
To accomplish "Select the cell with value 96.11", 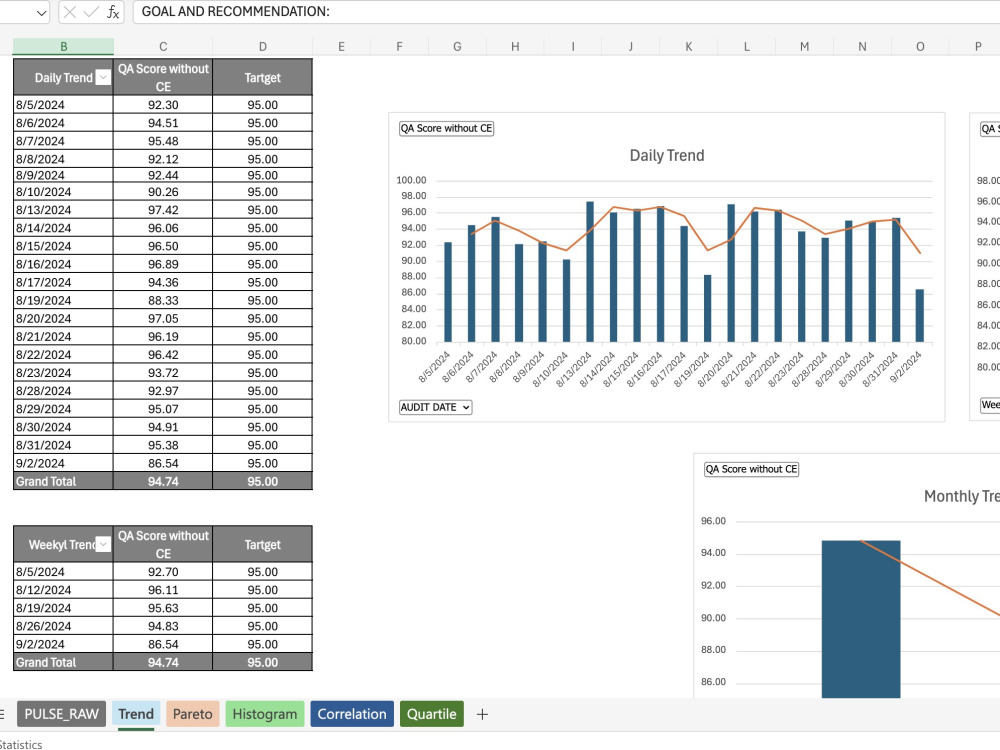I will [163, 590].
